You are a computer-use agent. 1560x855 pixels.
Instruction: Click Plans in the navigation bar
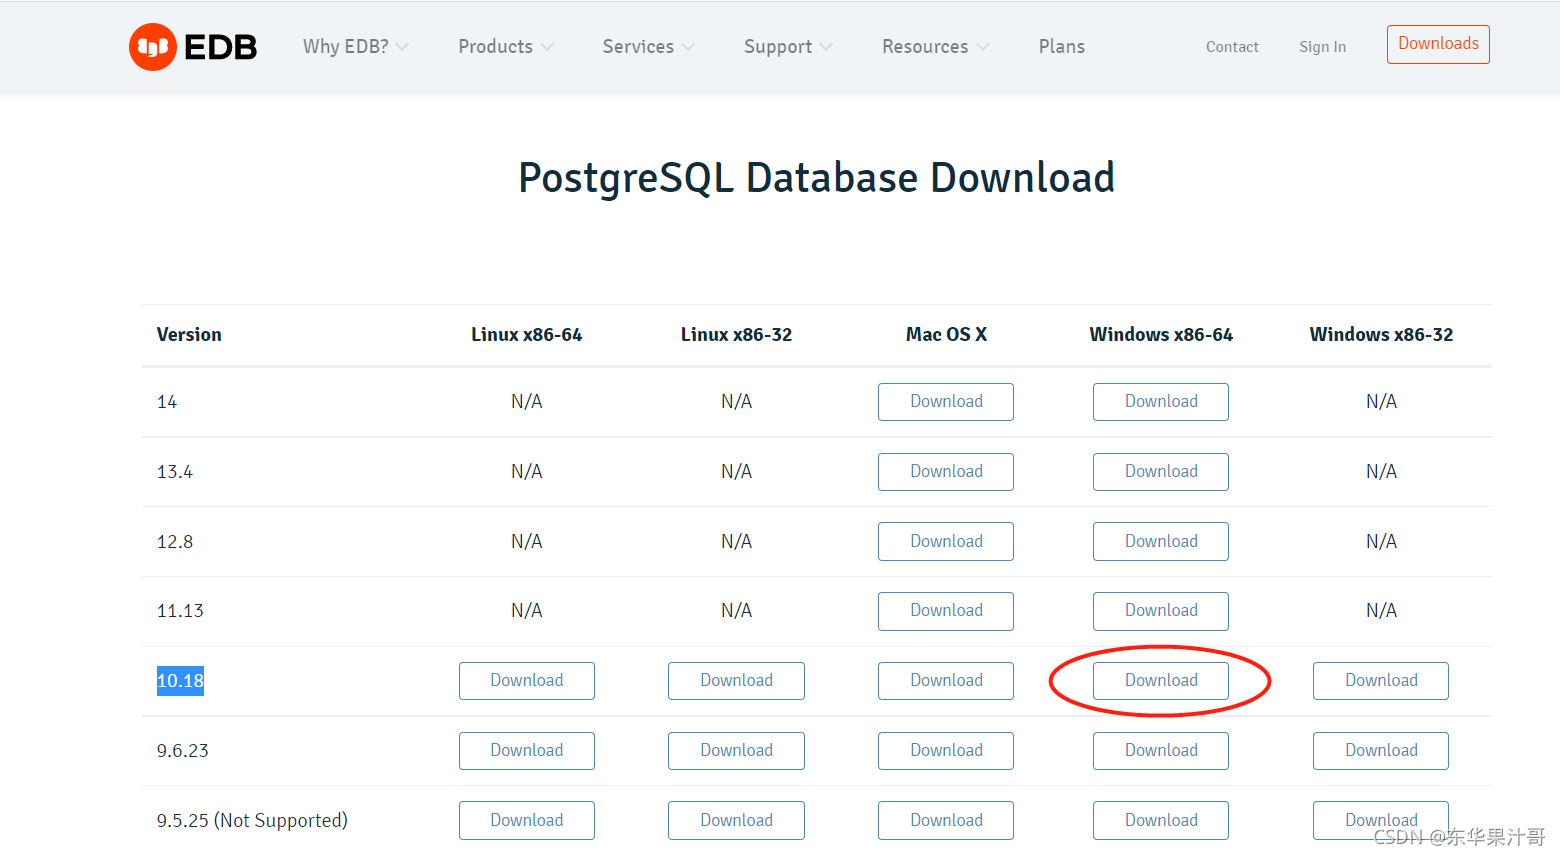(1061, 46)
